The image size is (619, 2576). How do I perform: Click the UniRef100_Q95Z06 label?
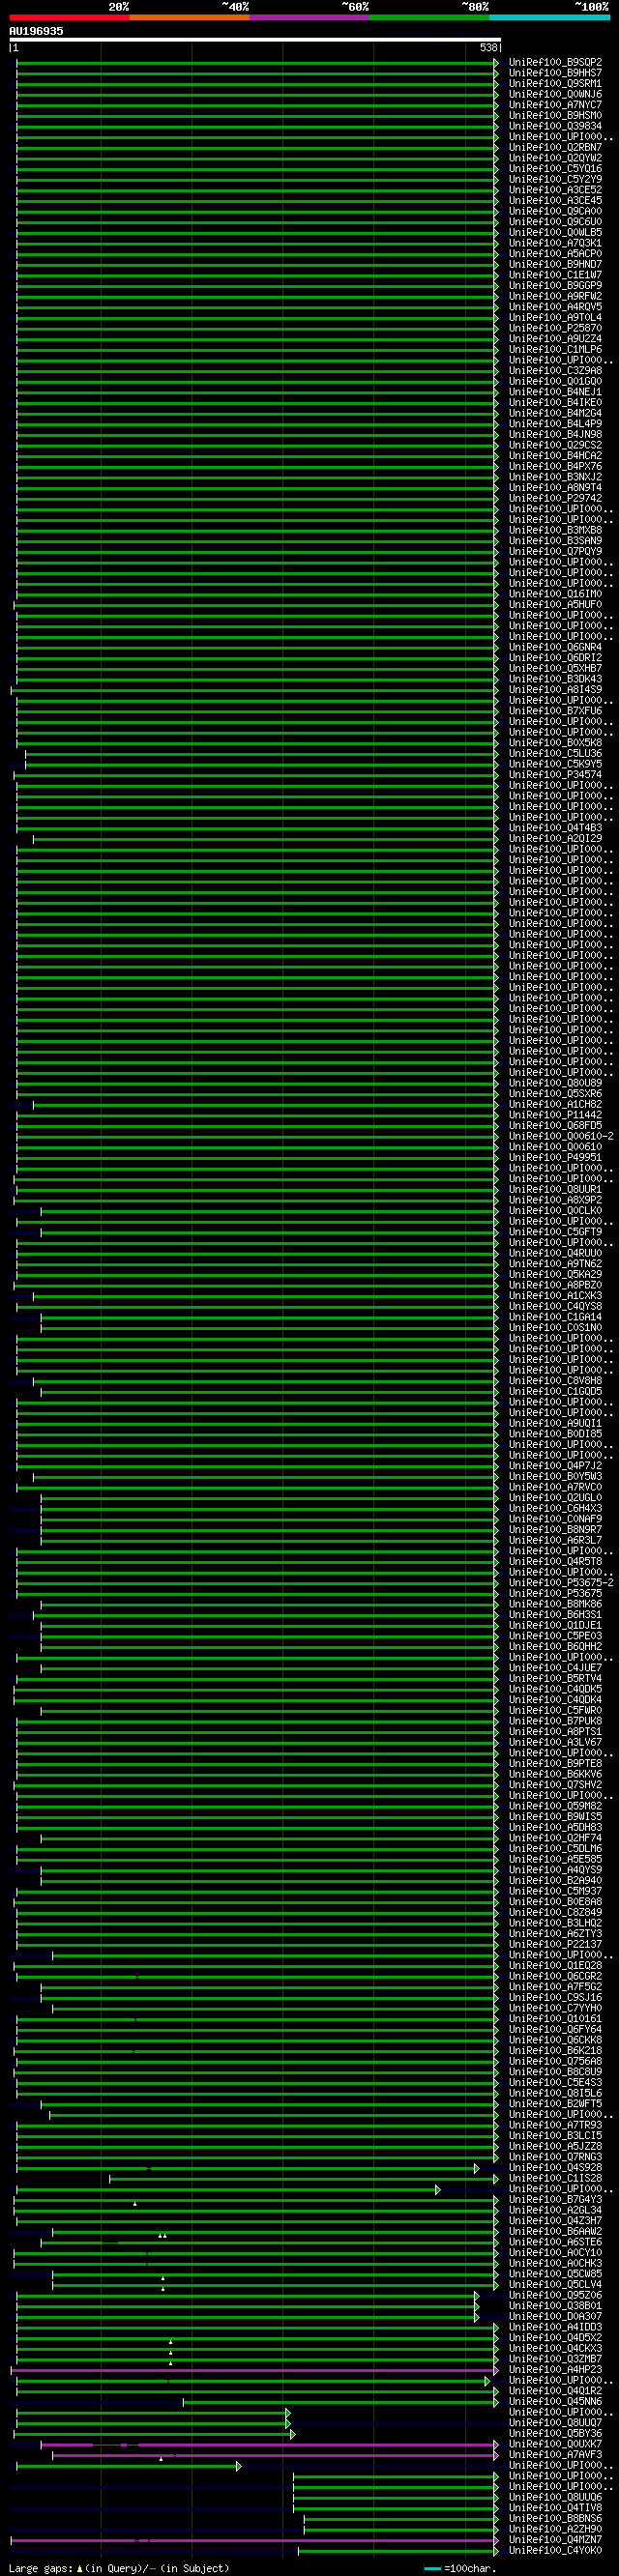tap(555, 2295)
